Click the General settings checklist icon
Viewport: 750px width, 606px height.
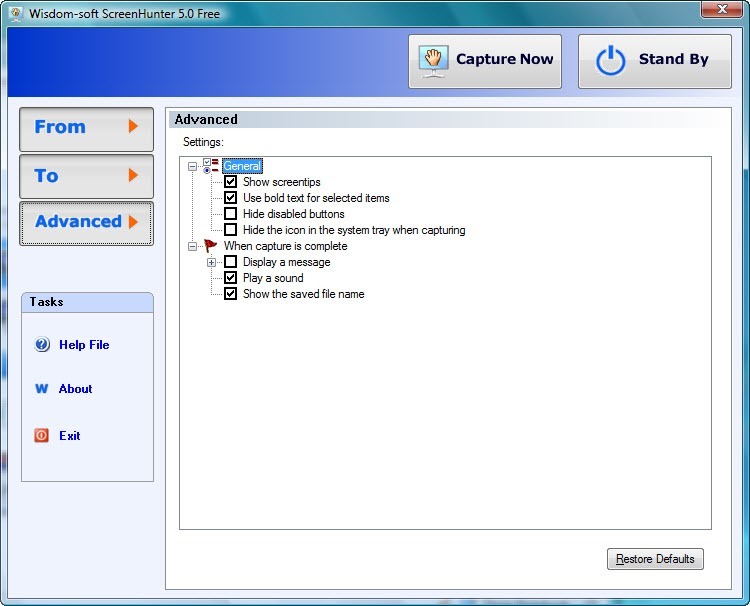click(x=210, y=166)
